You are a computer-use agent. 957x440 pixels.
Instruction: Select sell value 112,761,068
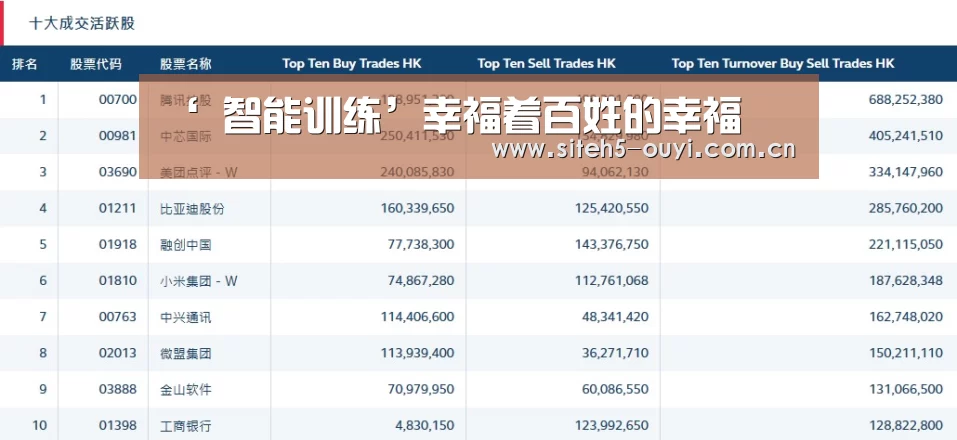612,281
